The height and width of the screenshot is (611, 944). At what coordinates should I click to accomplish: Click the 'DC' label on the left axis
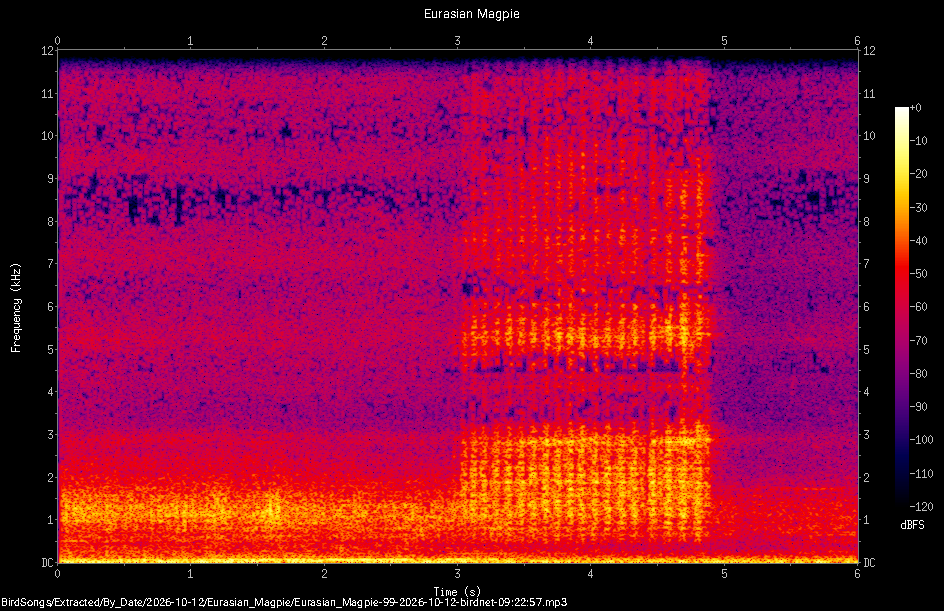point(47,562)
